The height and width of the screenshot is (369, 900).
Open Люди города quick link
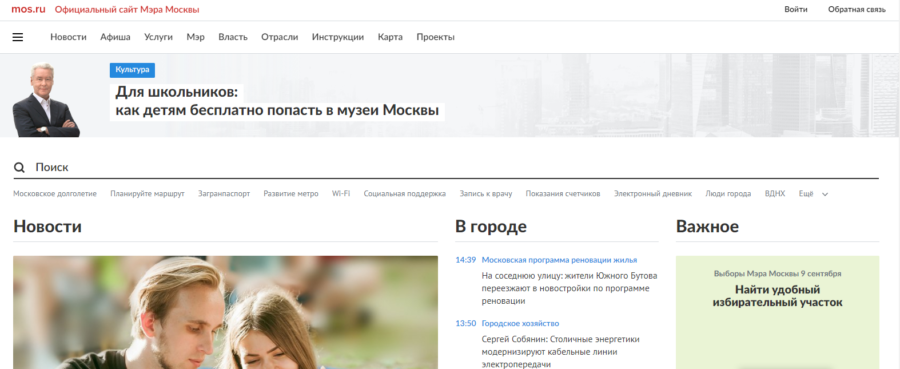click(x=728, y=194)
